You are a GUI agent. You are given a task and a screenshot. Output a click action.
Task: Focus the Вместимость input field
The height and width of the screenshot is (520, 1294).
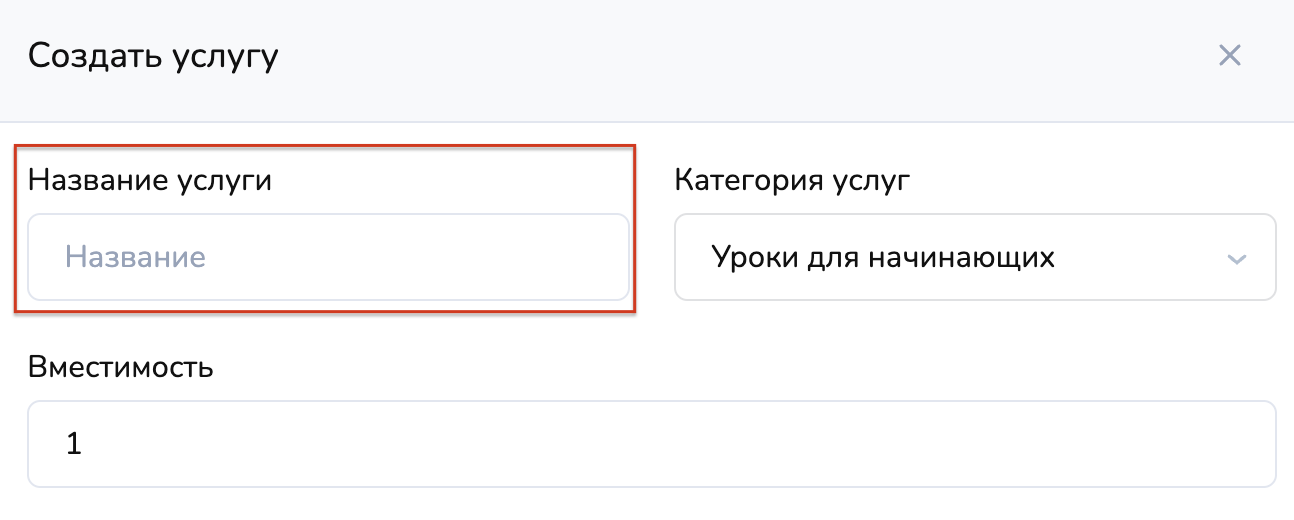[651, 444]
